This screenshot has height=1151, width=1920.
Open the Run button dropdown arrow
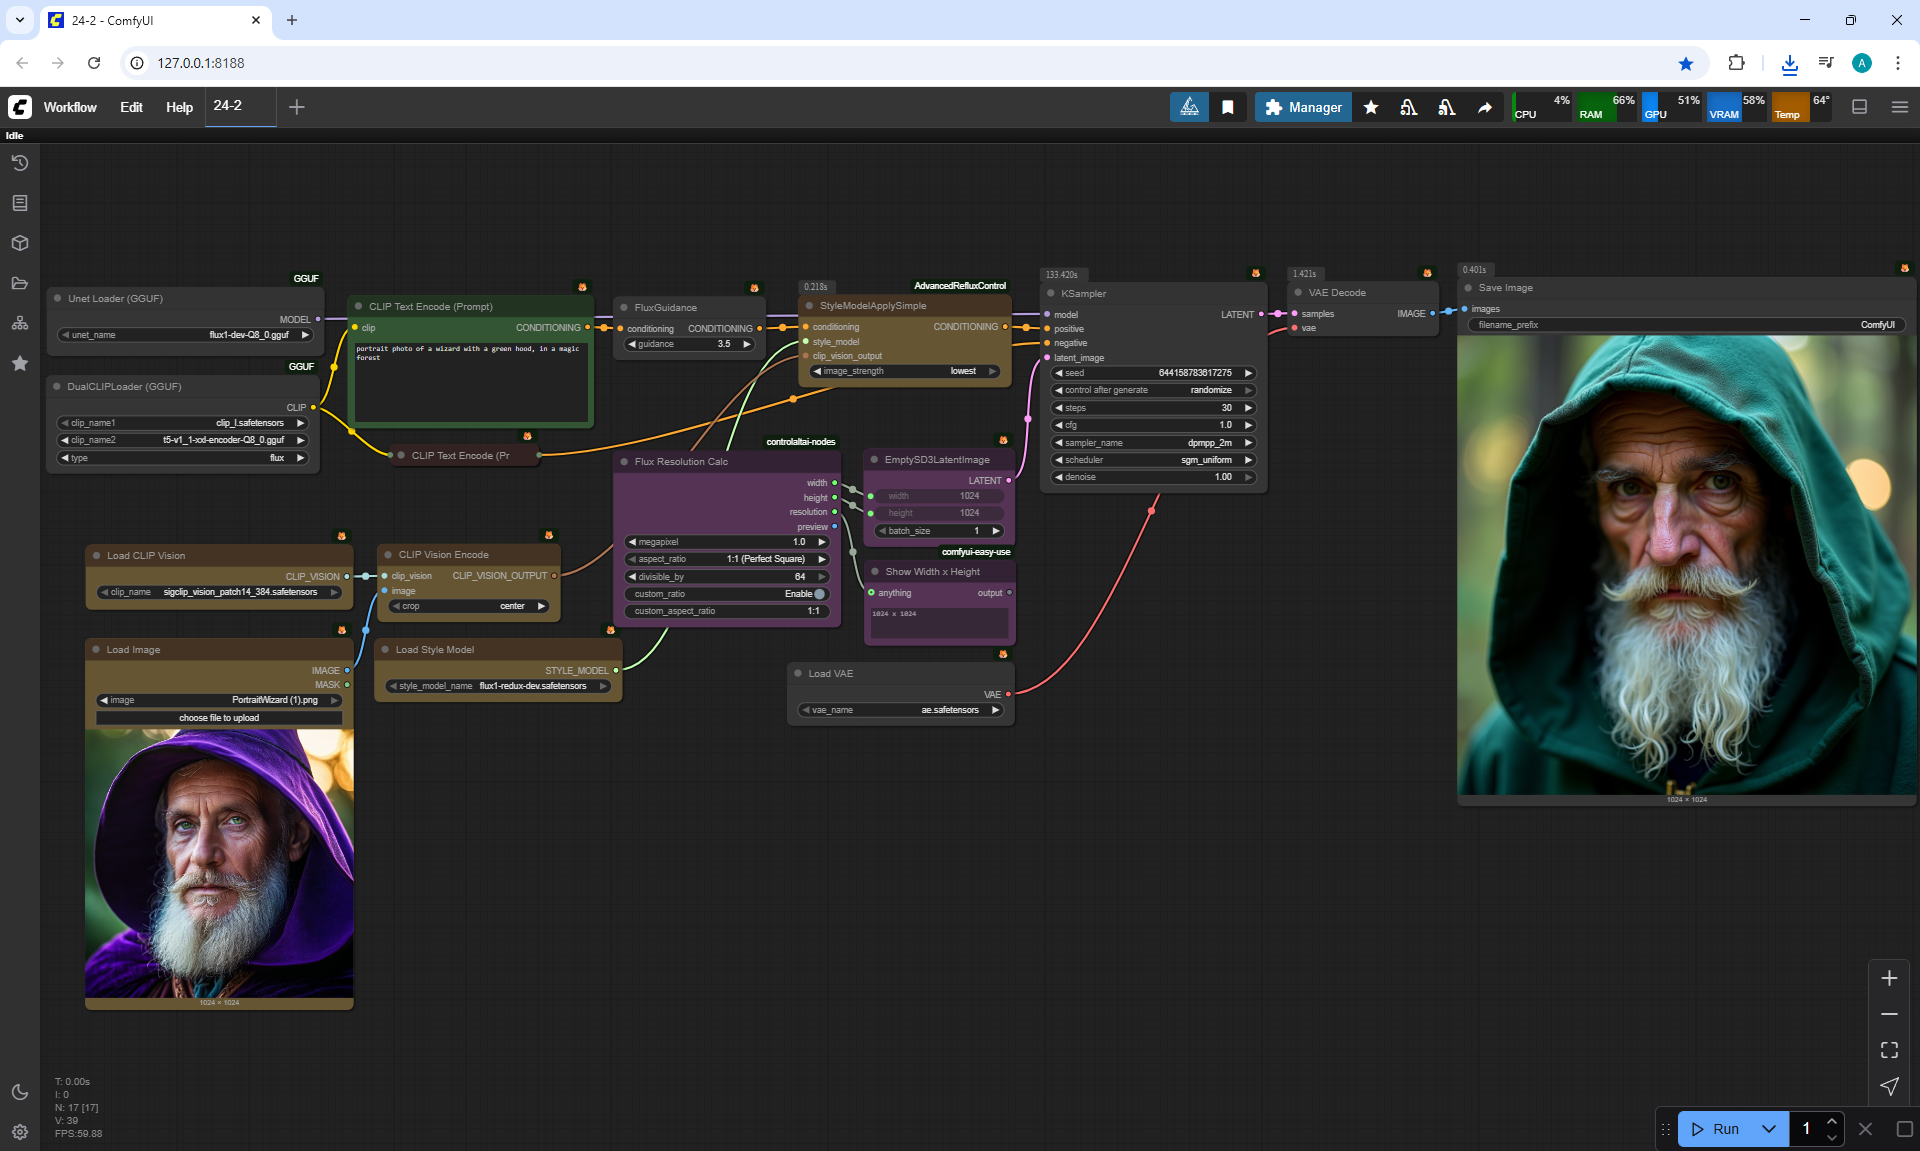(1768, 1129)
